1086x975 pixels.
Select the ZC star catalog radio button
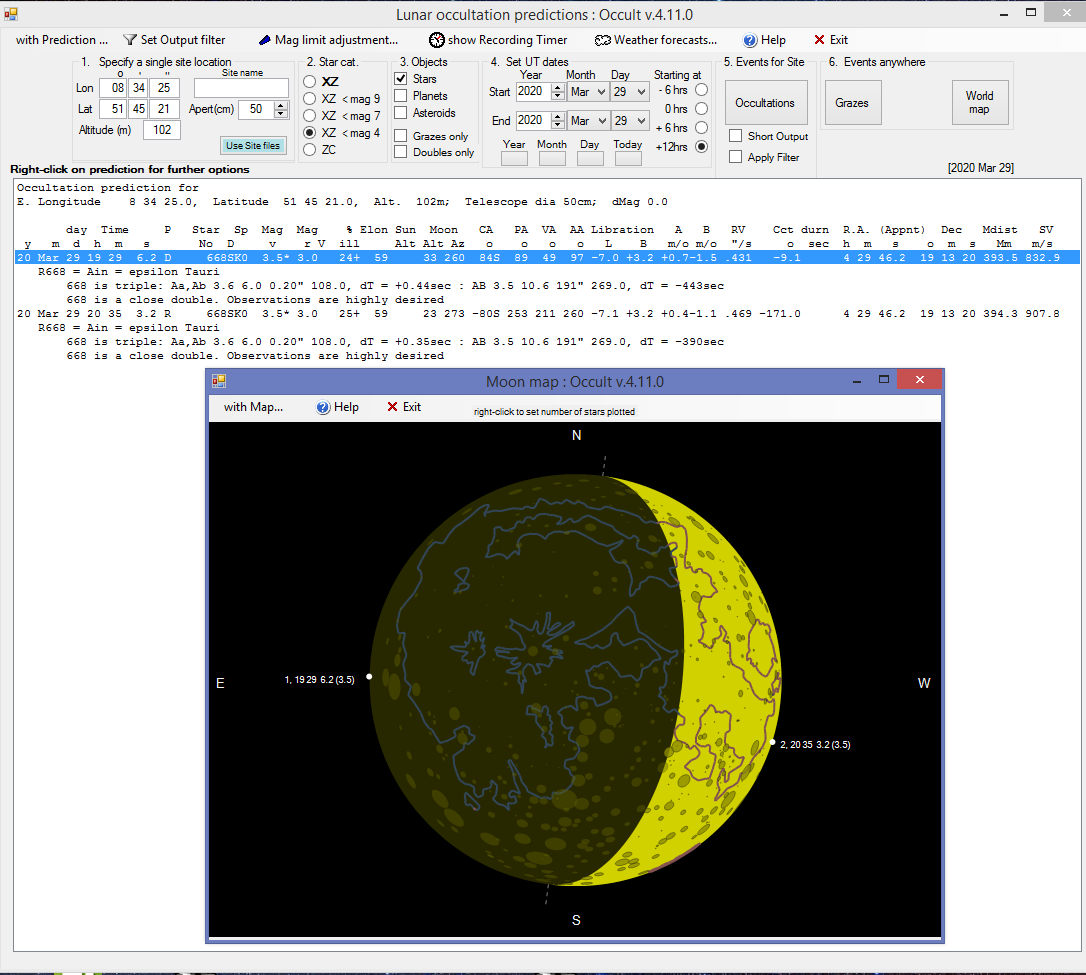[x=310, y=150]
